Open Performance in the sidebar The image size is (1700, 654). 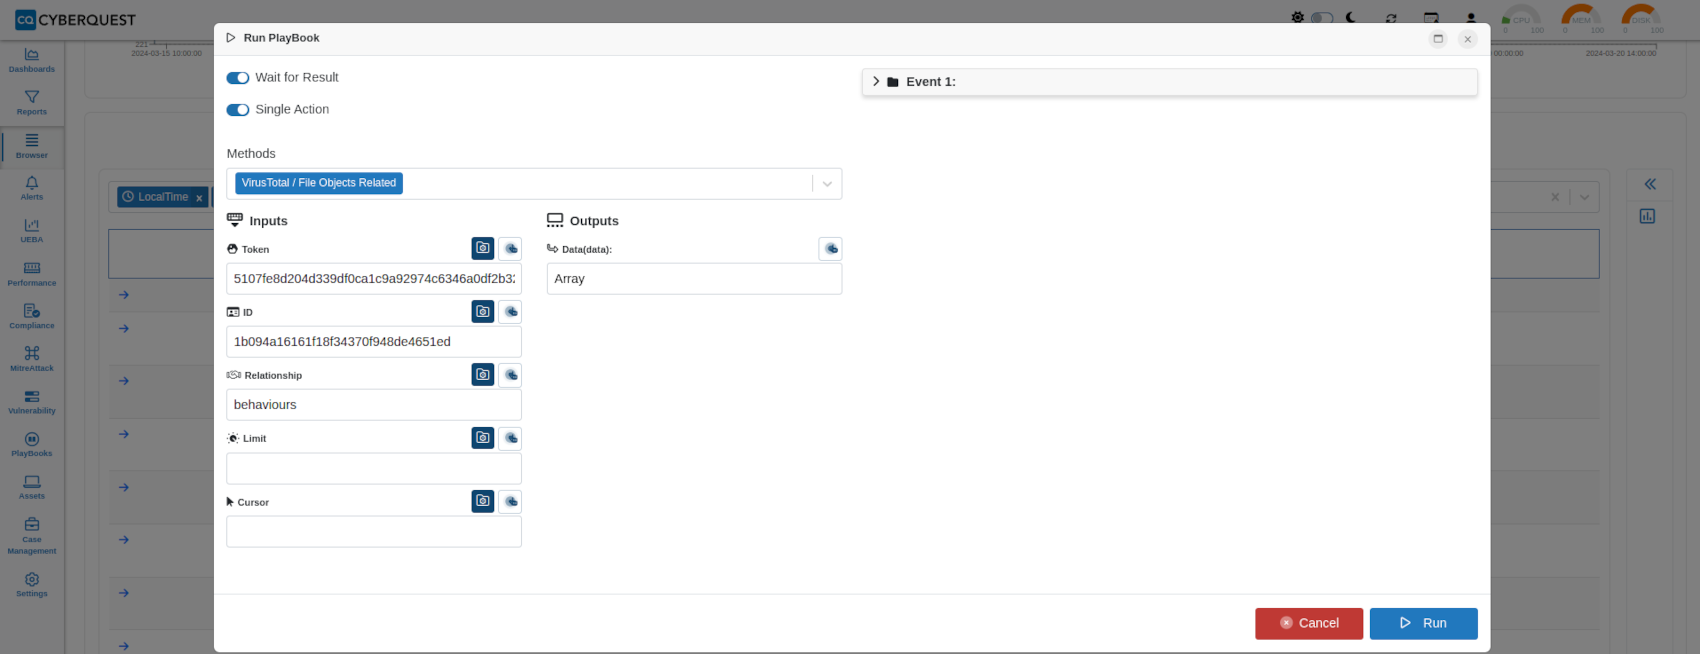pyautogui.click(x=32, y=274)
